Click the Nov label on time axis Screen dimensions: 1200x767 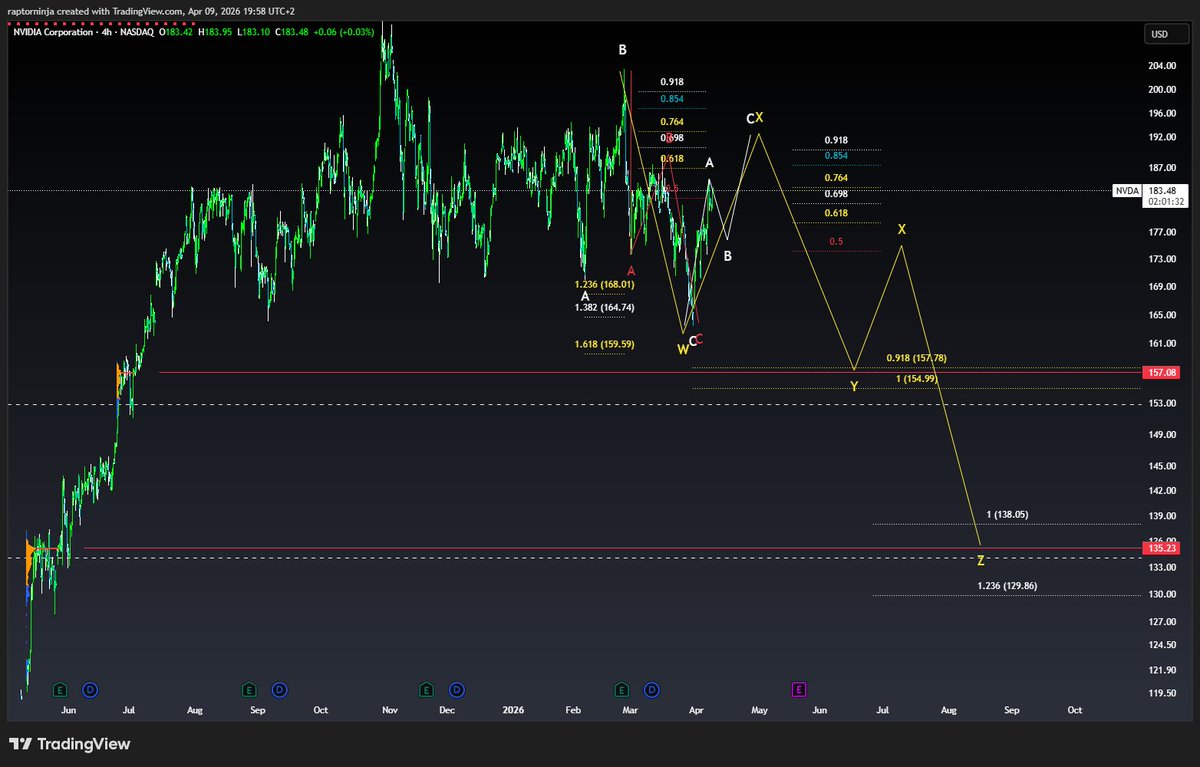(390, 710)
